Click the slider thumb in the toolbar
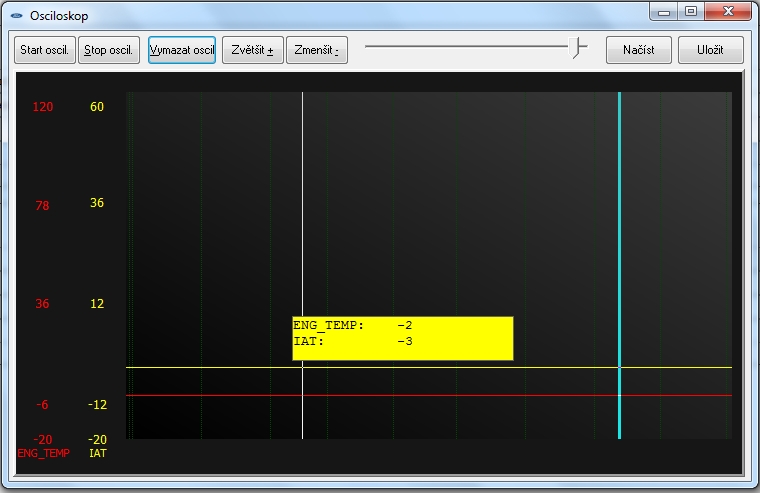The width and height of the screenshot is (760, 493). point(577,47)
